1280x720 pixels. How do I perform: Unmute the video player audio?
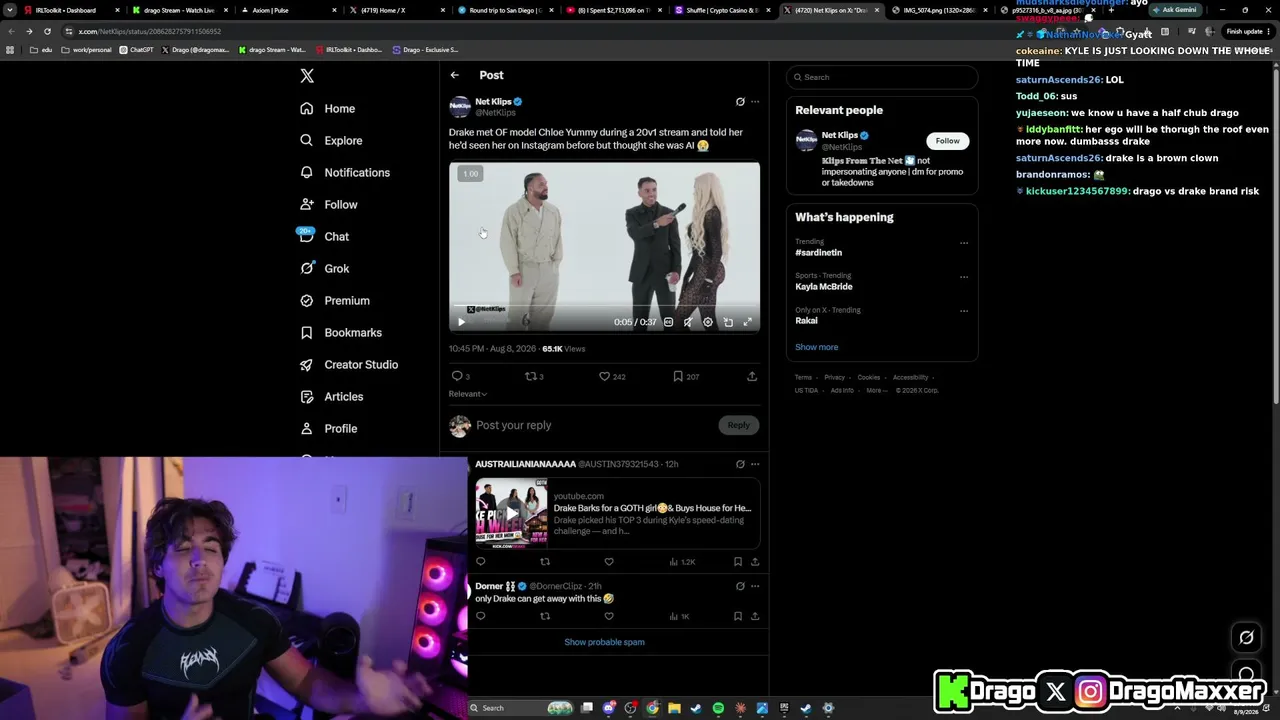pyautogui.click(x=688, y=322)
